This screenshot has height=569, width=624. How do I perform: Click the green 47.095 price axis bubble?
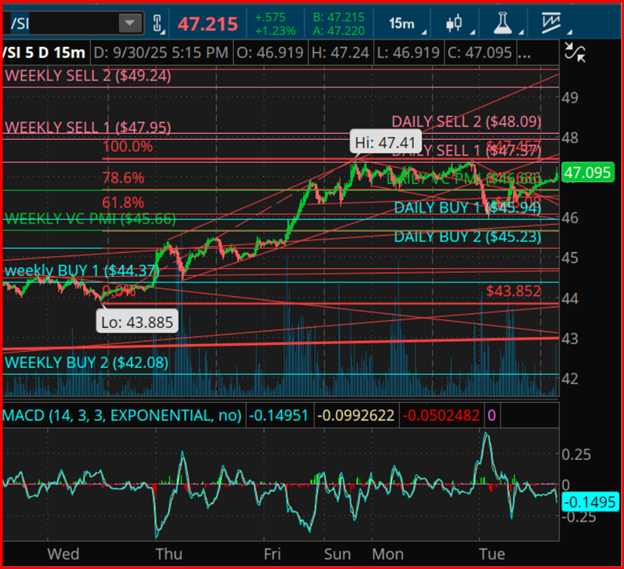587,174
